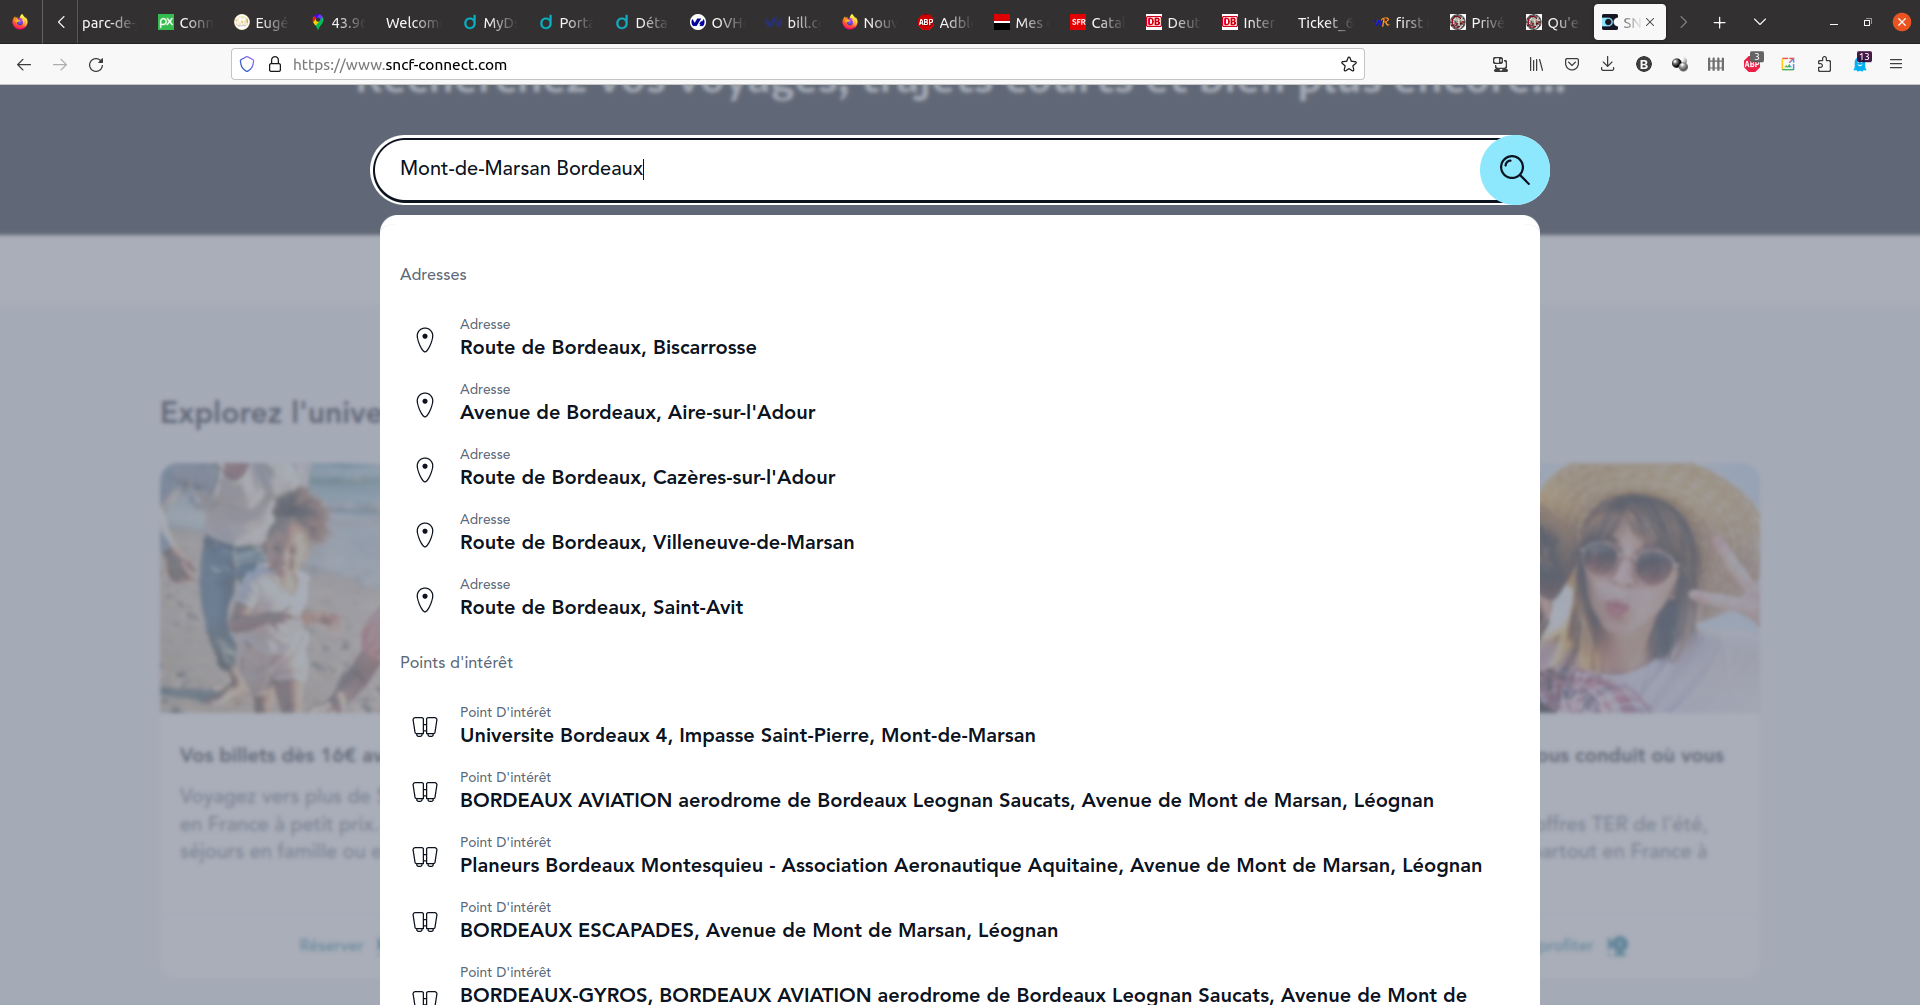Choose Route de Bordeaux, Villeneuve-de-Marsan
Image resolution: width=1920 pixels, height=1005 pixels.
(959, 533)
